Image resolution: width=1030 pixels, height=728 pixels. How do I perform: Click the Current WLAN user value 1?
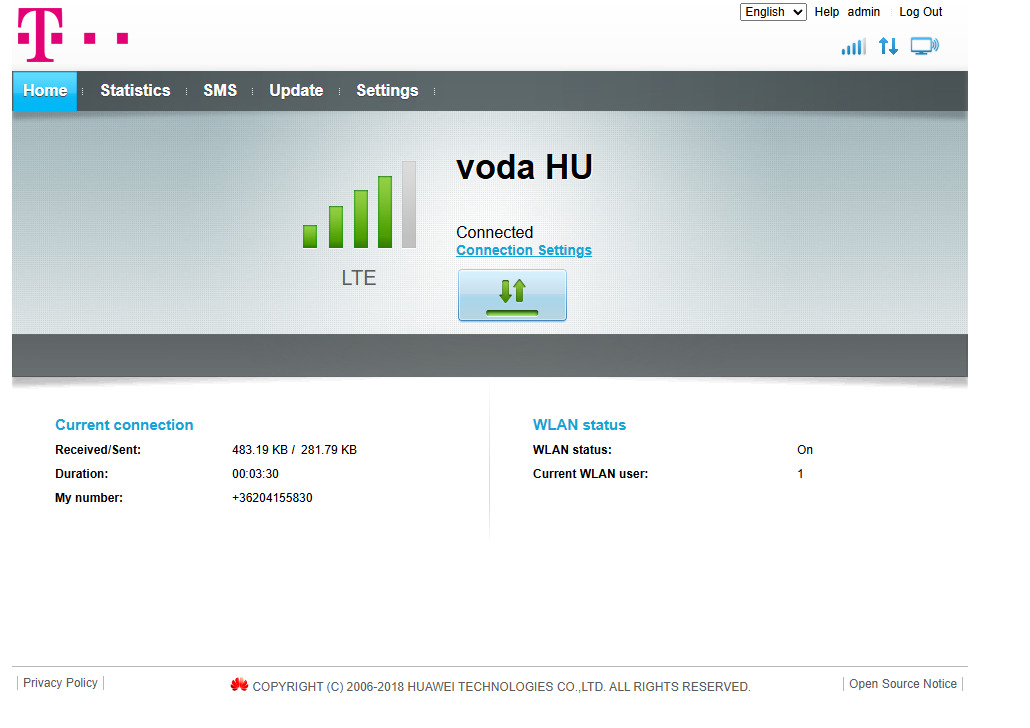[x=800, y=474]
